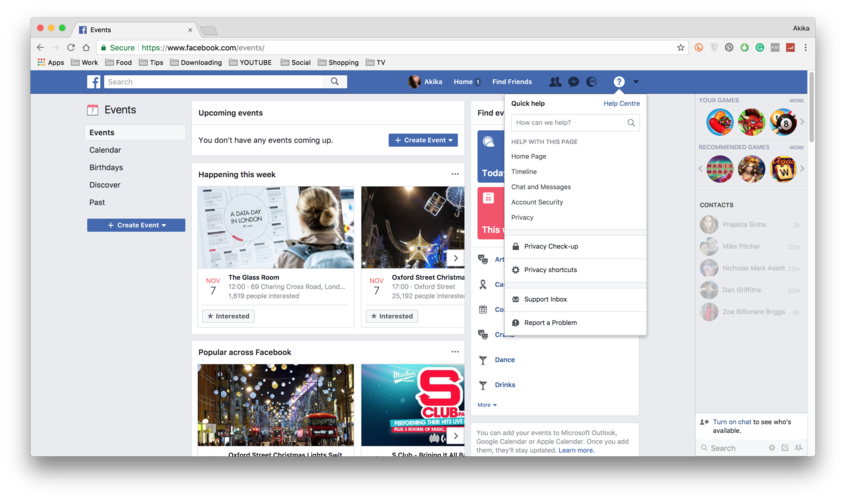
Task: Select Discover in the Events sidebar
Action: tap(105, 184)
